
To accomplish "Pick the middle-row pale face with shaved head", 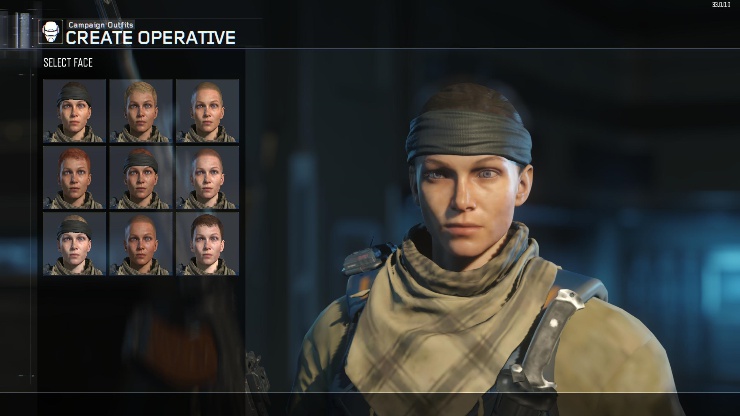I will point(207,178).
